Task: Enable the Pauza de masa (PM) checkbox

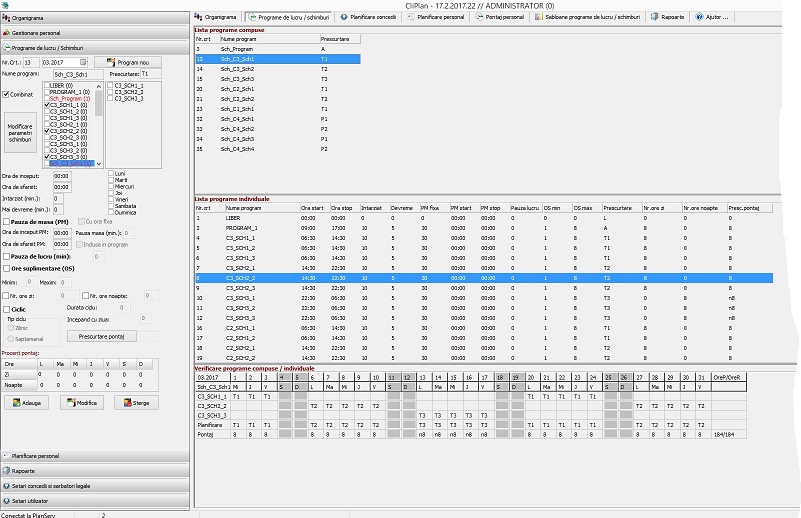Action: click(x=5, y=221)
